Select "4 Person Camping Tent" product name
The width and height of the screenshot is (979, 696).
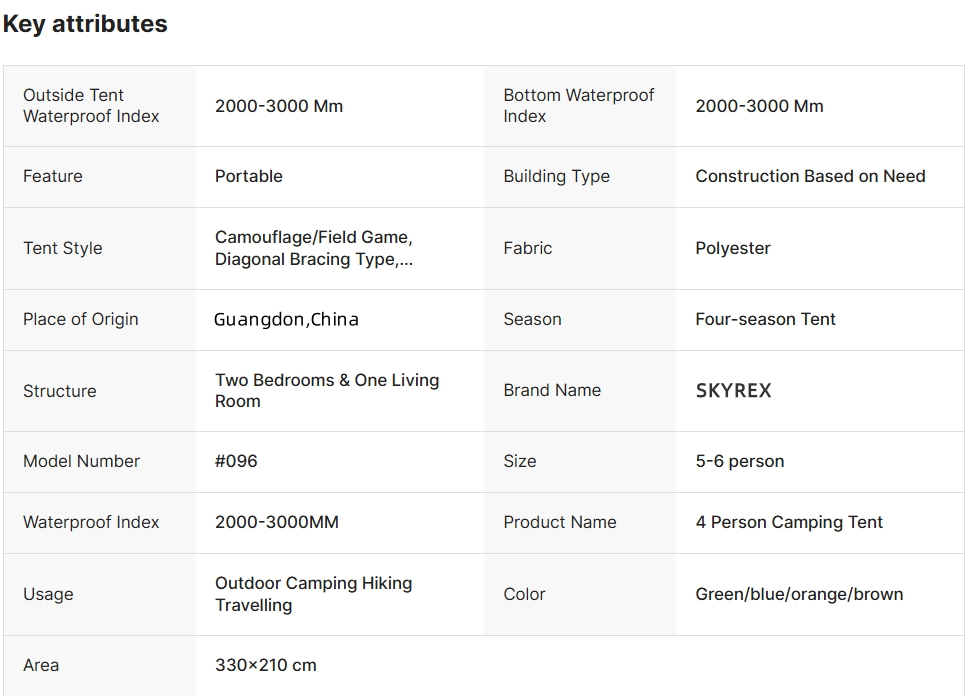click(x=789, y=522)
